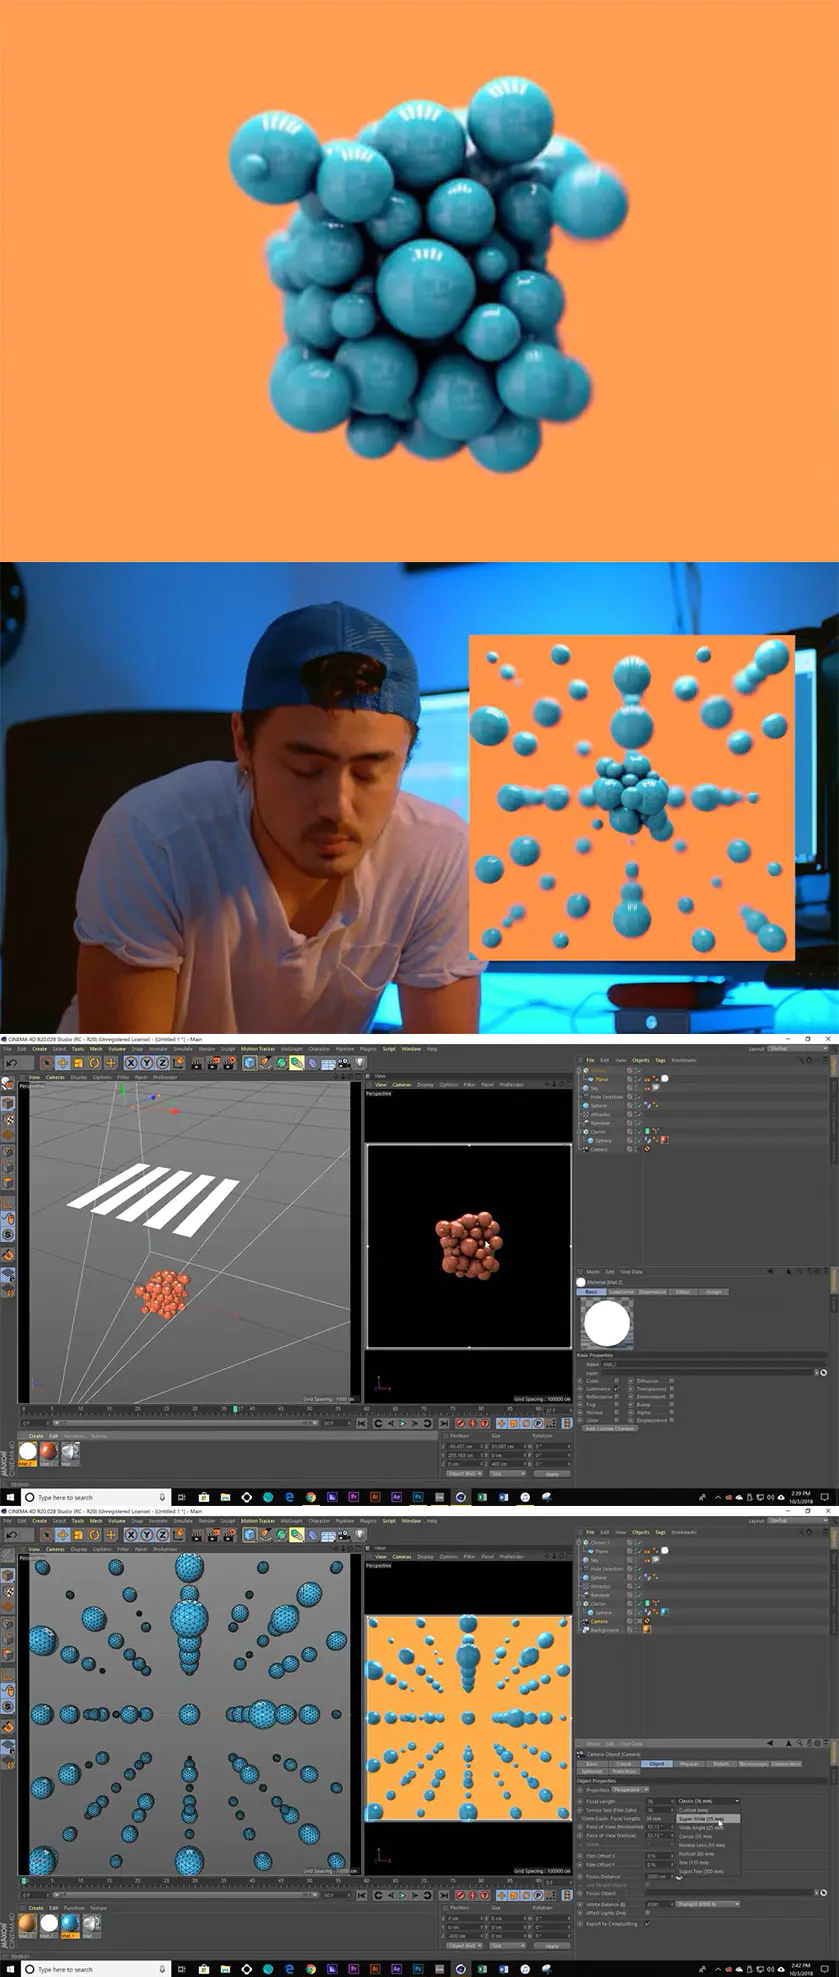This screenshot has height=1977, width=839.
Task: Enable the Color channel checkbox in Material editor
Action: point(617,1381)
